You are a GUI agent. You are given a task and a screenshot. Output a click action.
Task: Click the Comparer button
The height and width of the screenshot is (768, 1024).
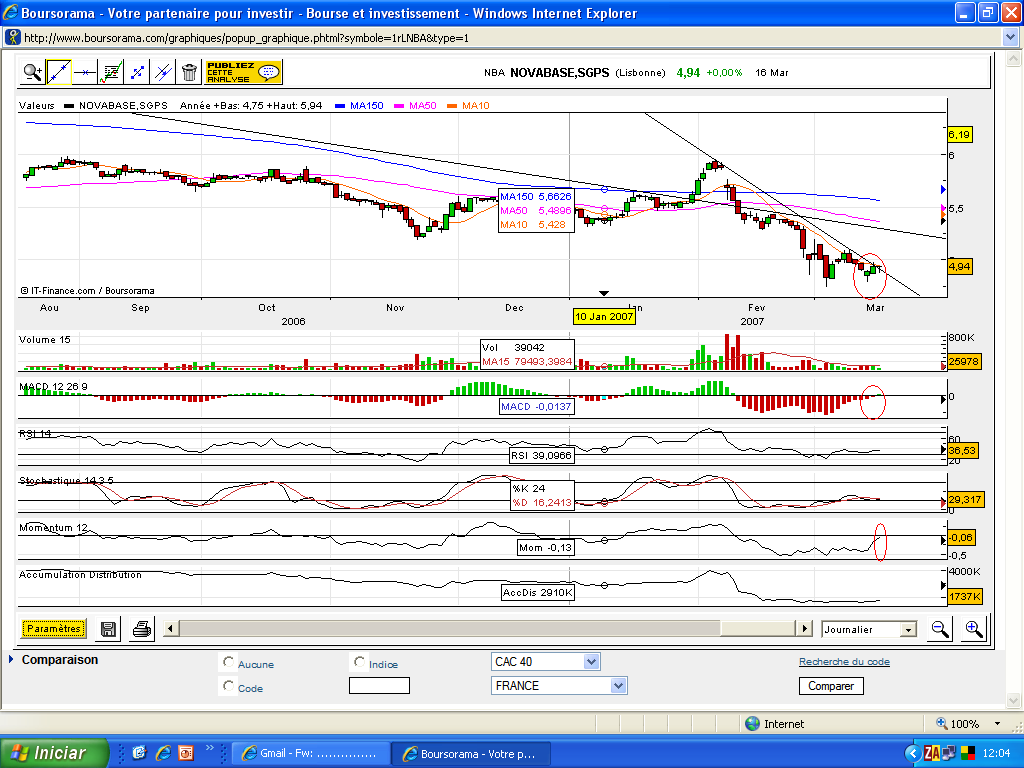(x=831, y=686)
